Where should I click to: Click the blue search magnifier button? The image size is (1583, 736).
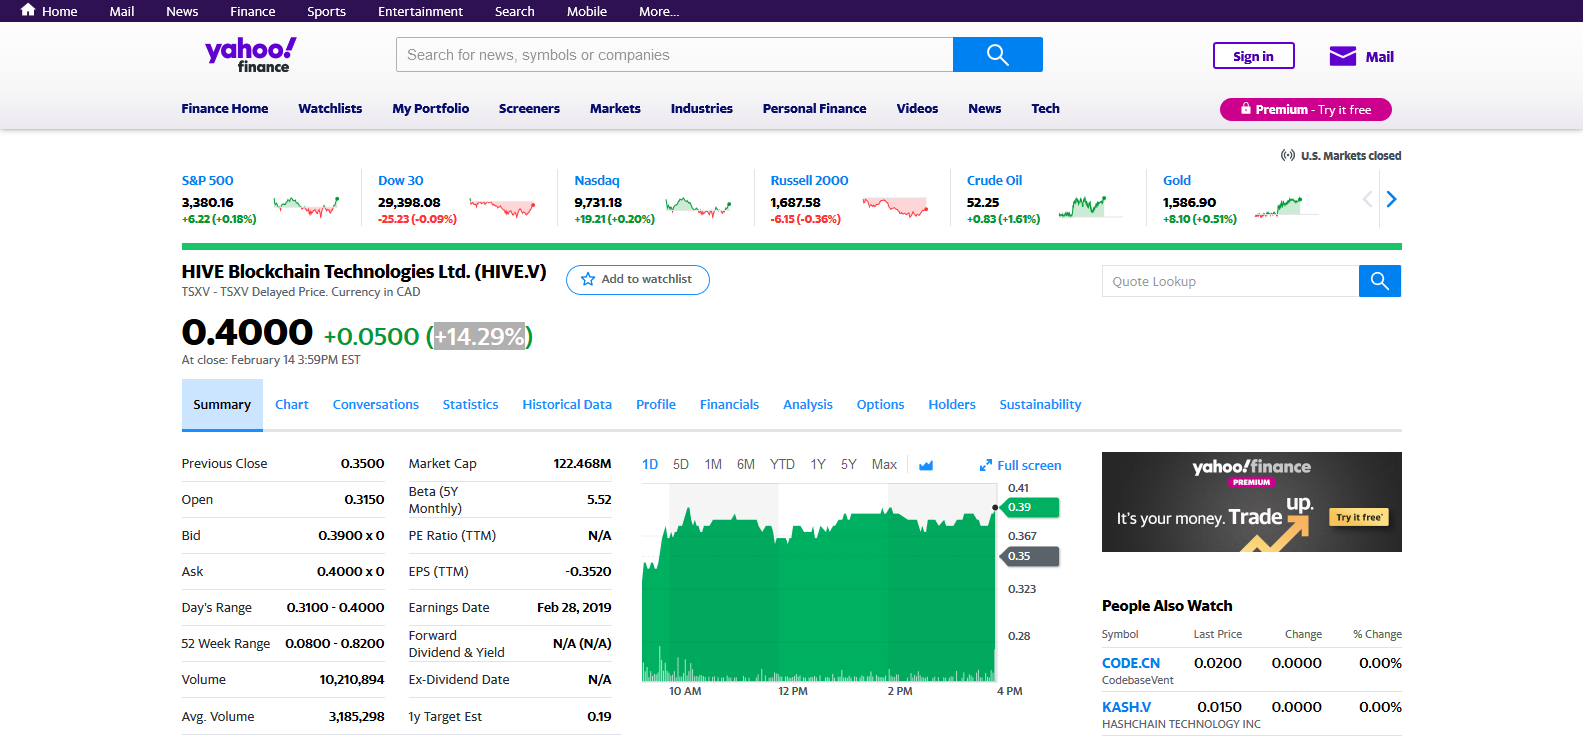(x=997, y=55)
